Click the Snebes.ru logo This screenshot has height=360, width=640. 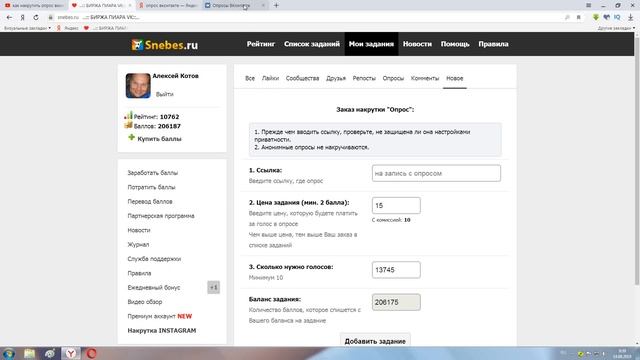pyautogui.click(x=164, y=44)
